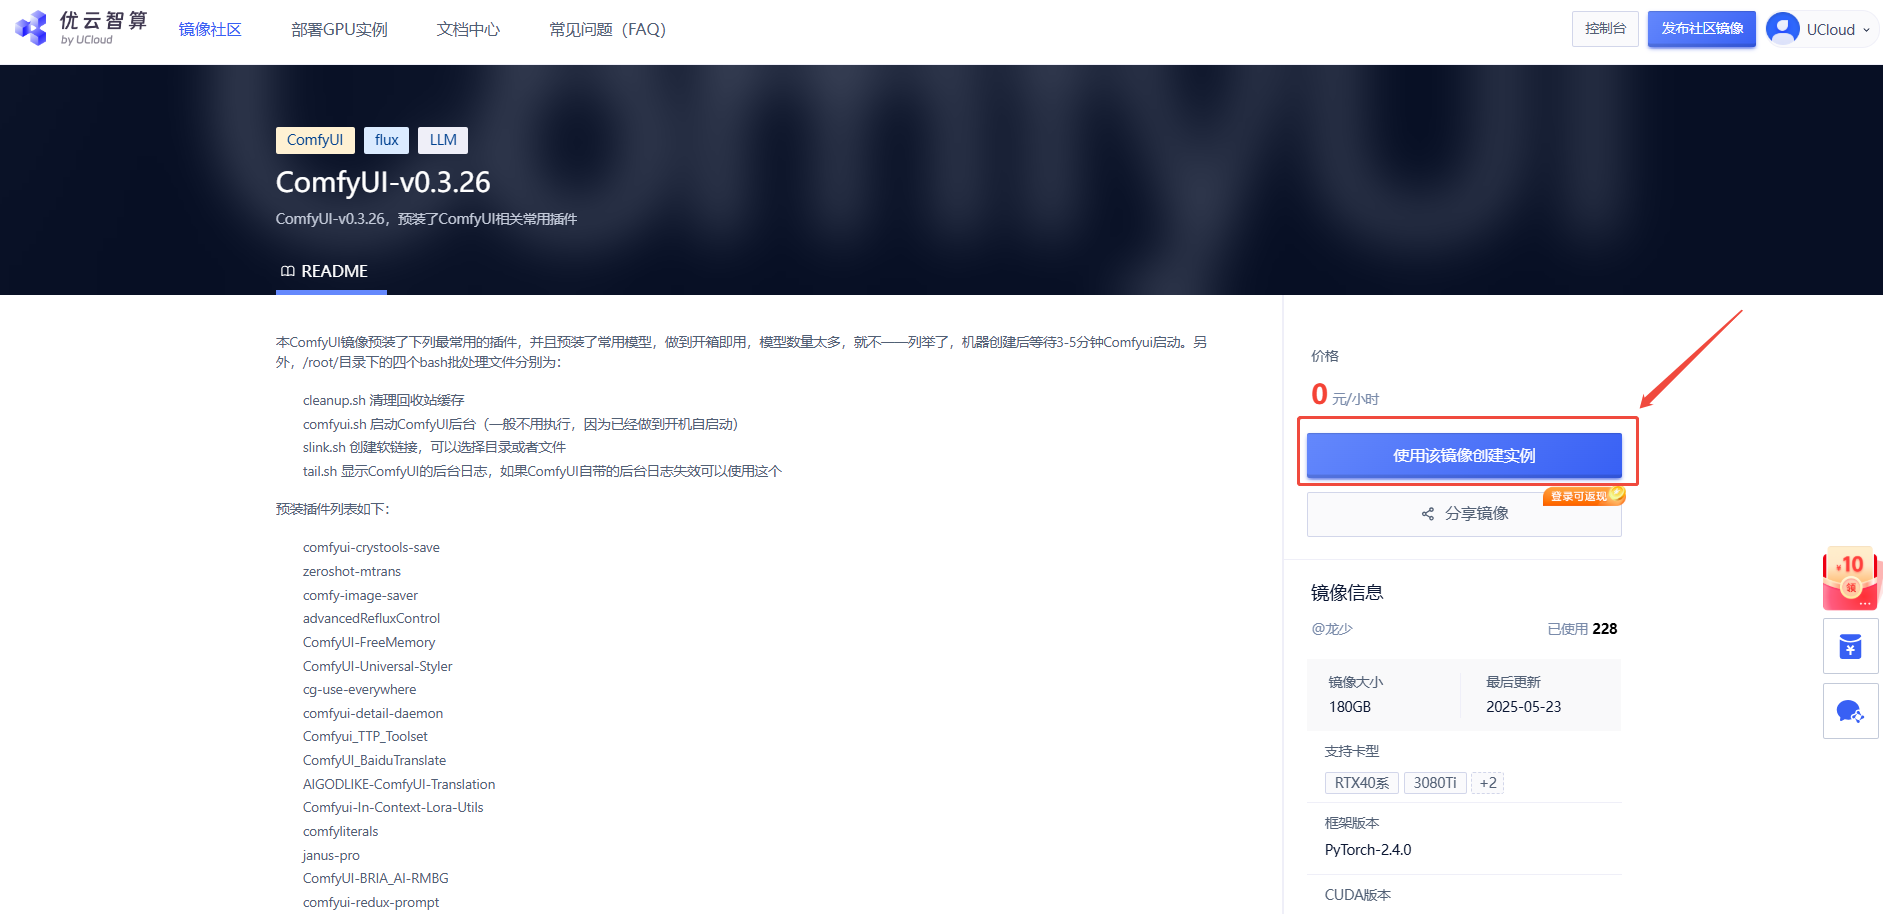Viewport: 1883px width, 914px height.
Task: Expand the UCloud account dropdown arrow
Action: tap(1866, 30)
